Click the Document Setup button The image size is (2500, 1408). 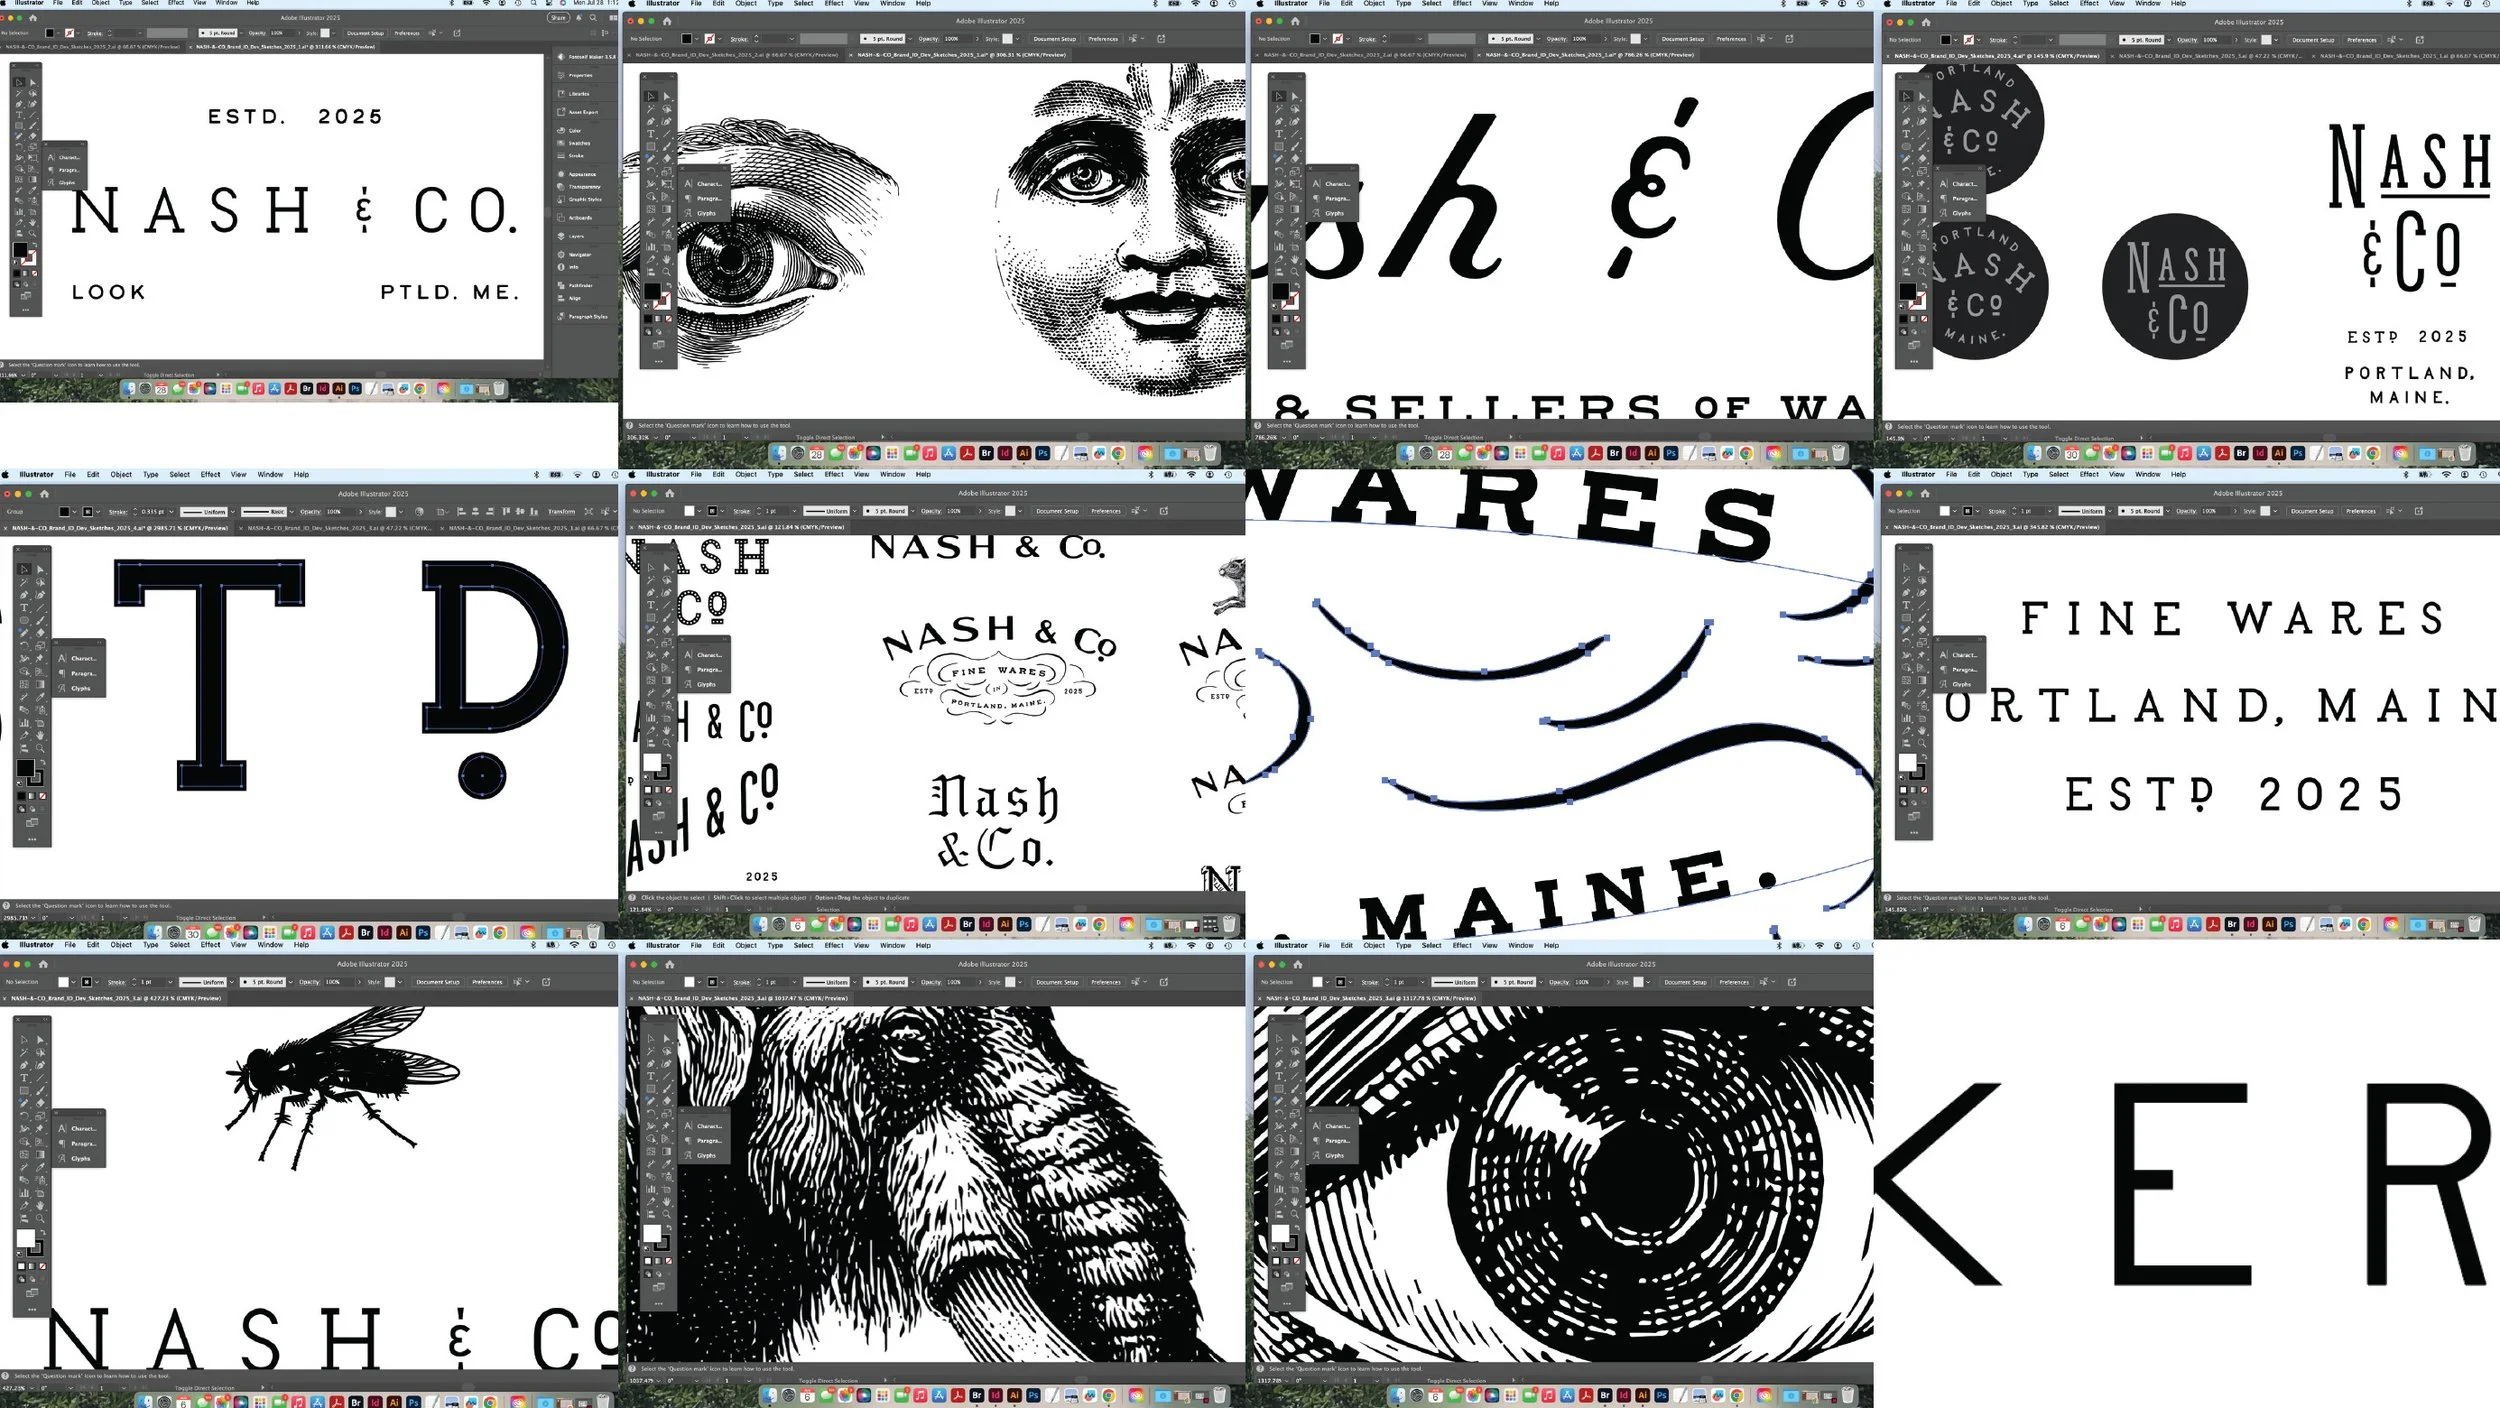pyautogui.click(x=364, y=33)
